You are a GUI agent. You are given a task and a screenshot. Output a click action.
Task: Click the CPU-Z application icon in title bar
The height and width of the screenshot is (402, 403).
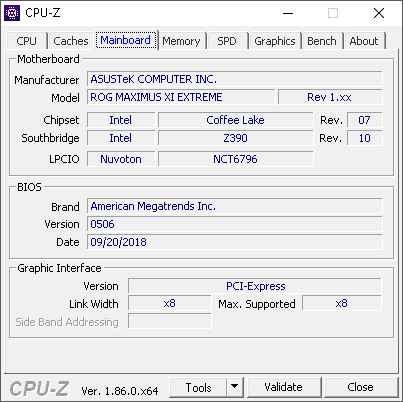point(12,13)
